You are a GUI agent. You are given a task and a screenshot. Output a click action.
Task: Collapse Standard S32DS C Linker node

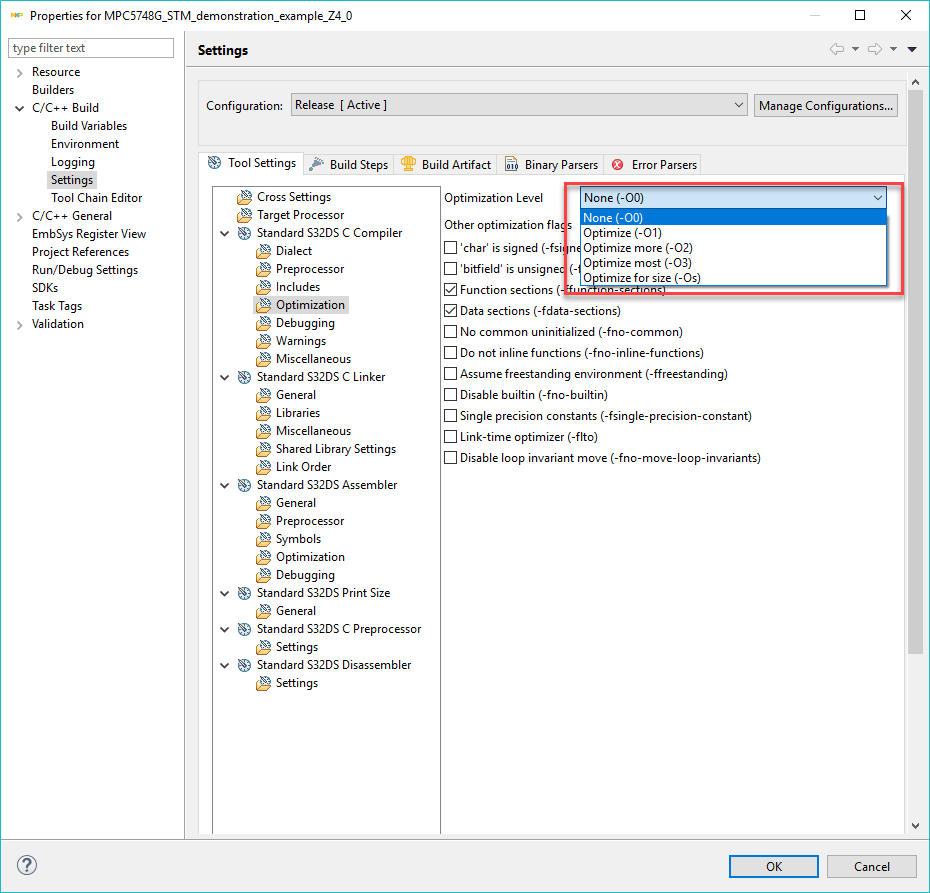click(x=225, y=378)
